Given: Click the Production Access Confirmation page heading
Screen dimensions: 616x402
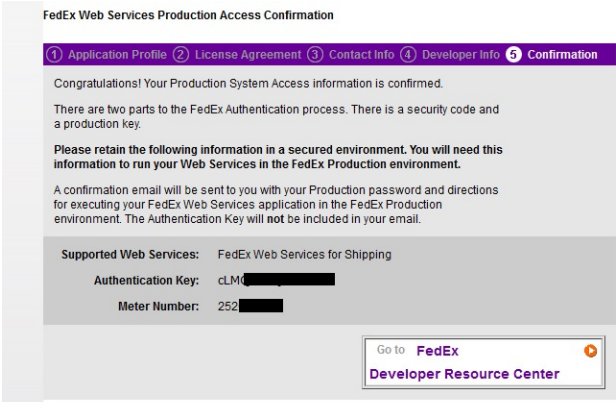Looking at the screenshot, I should pos(187,16).
